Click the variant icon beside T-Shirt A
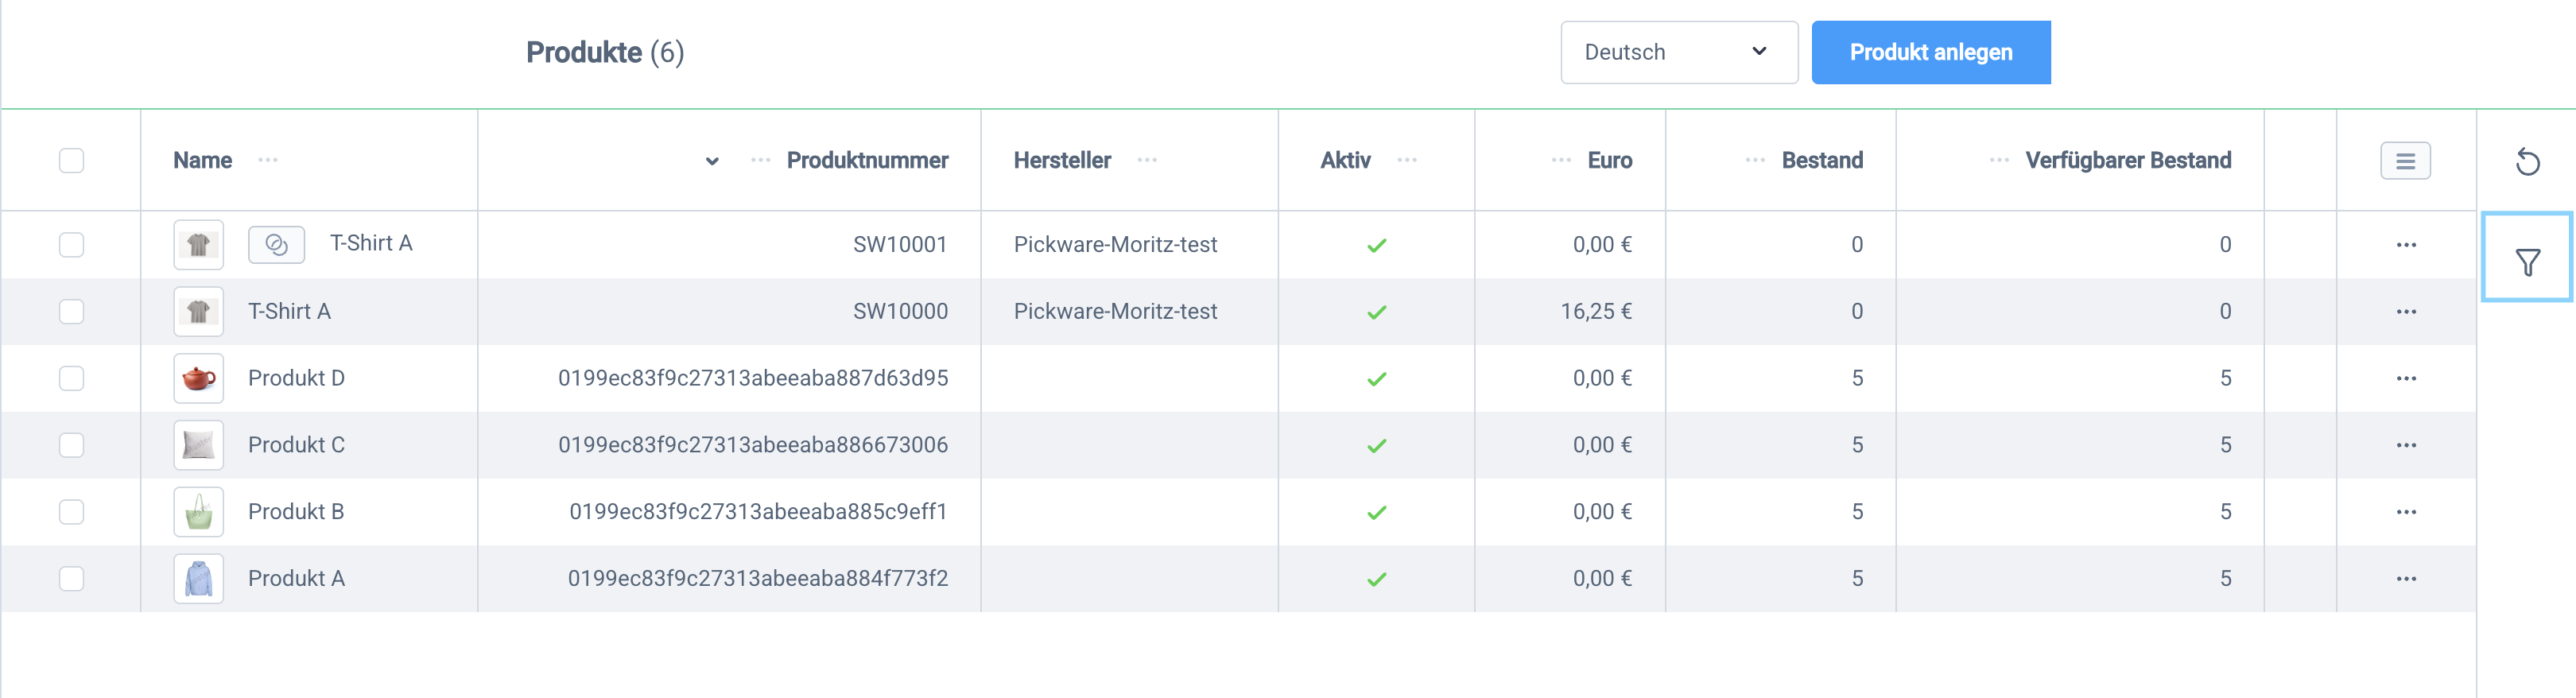 [x=276, y=245]
